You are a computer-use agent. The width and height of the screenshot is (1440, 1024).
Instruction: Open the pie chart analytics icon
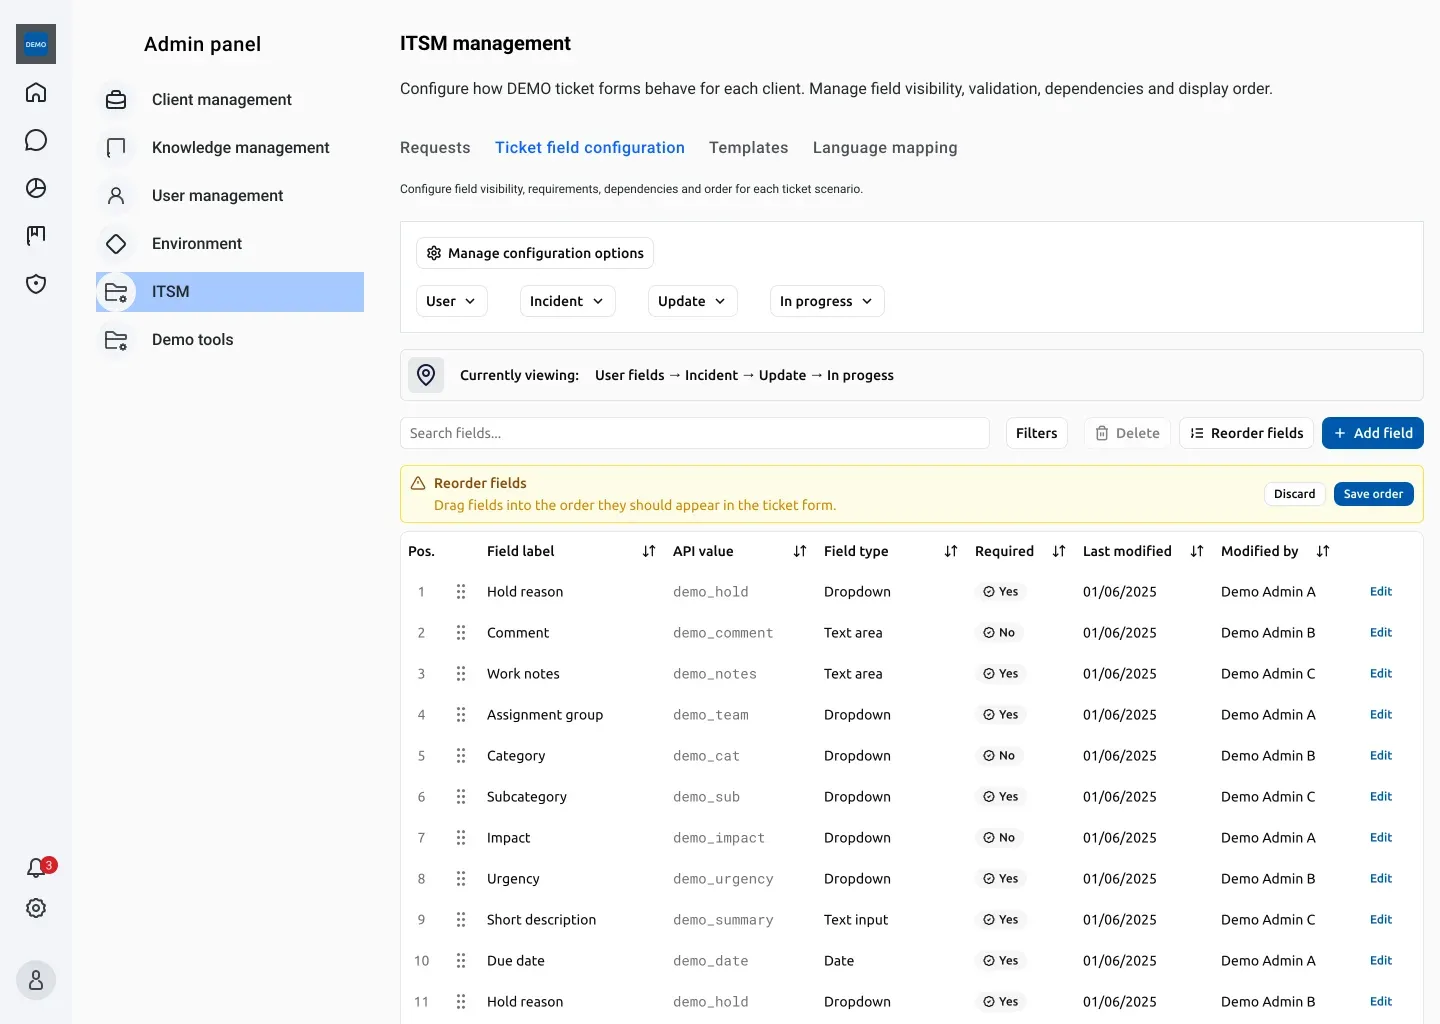[x=36, y=188]
